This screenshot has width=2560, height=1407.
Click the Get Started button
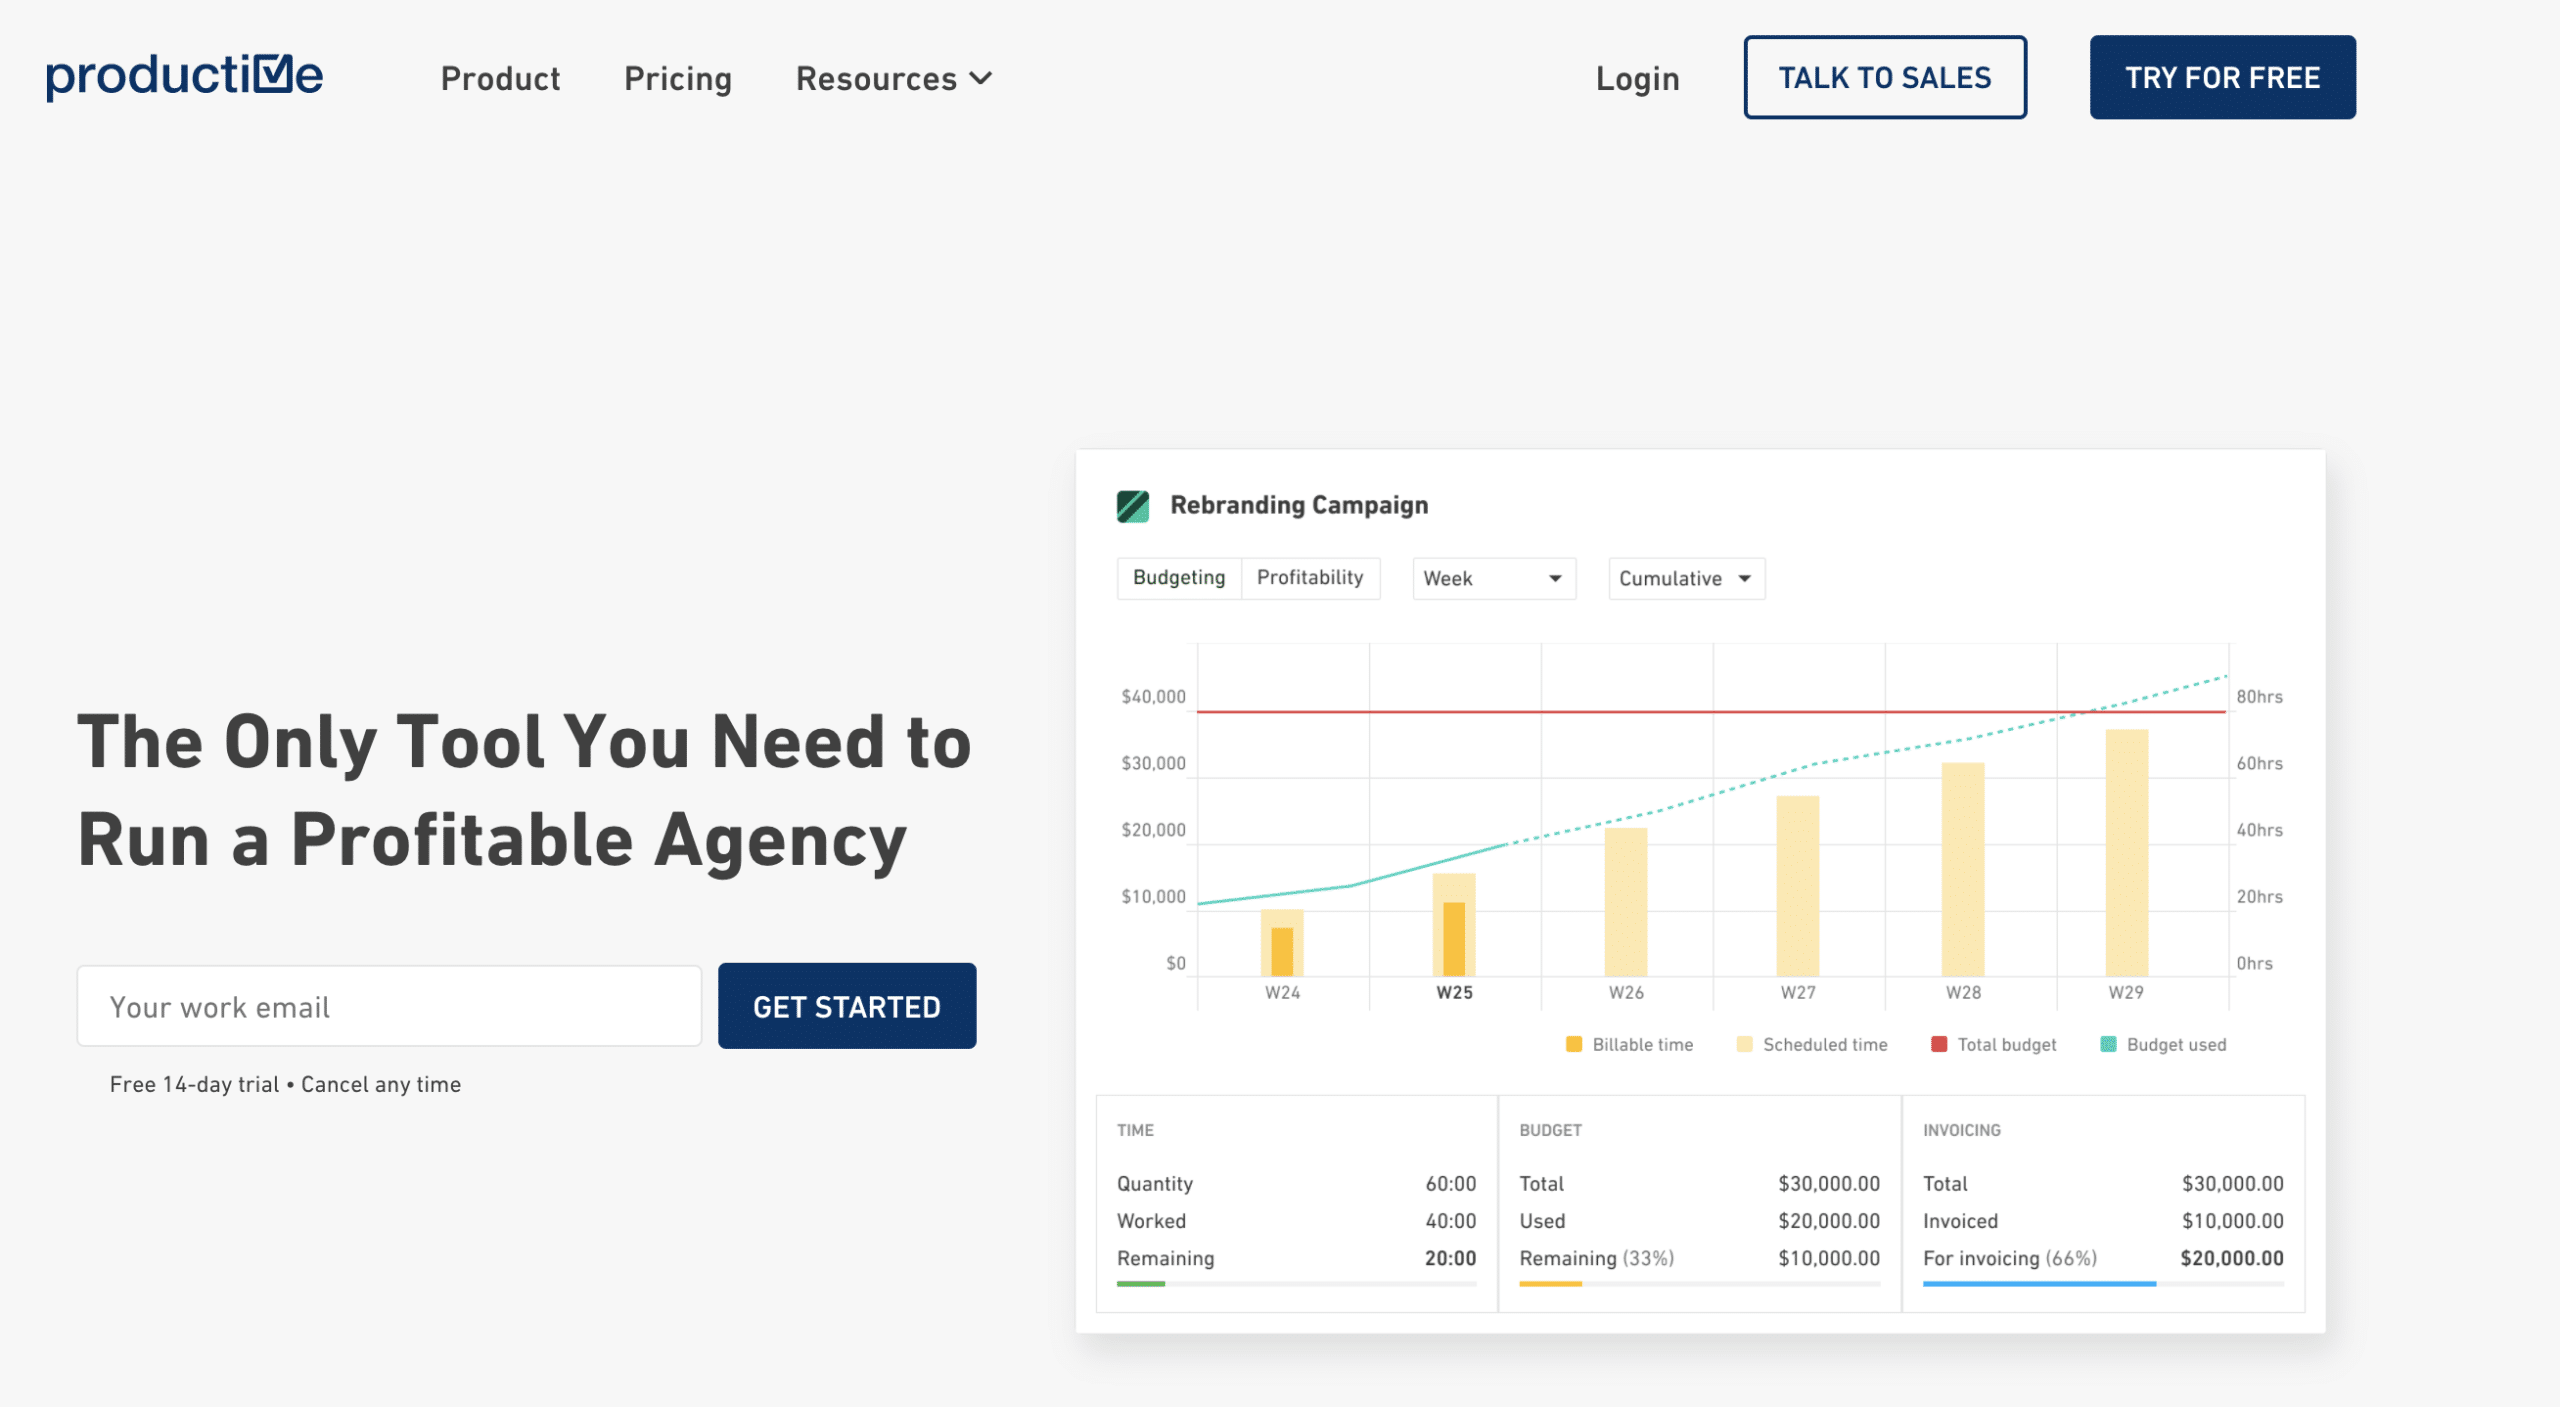tap(846, 1006)
